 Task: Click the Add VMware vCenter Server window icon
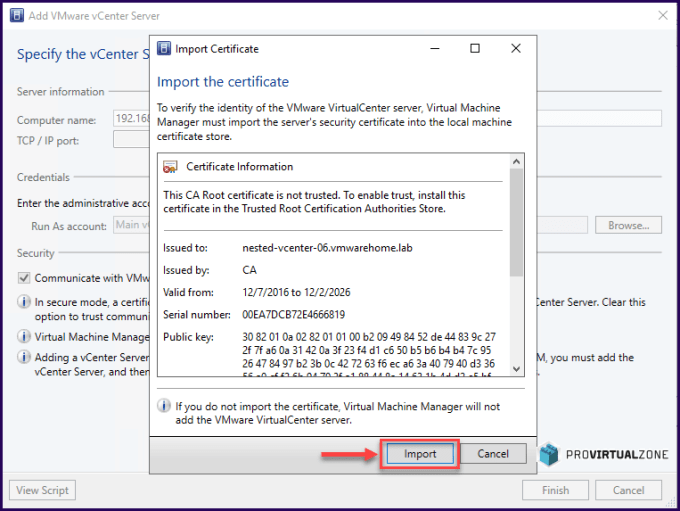pos(17,16)
